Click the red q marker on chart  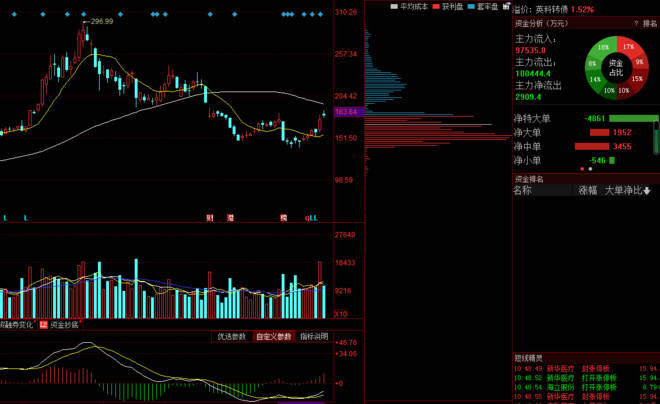[x=307, y=218]
